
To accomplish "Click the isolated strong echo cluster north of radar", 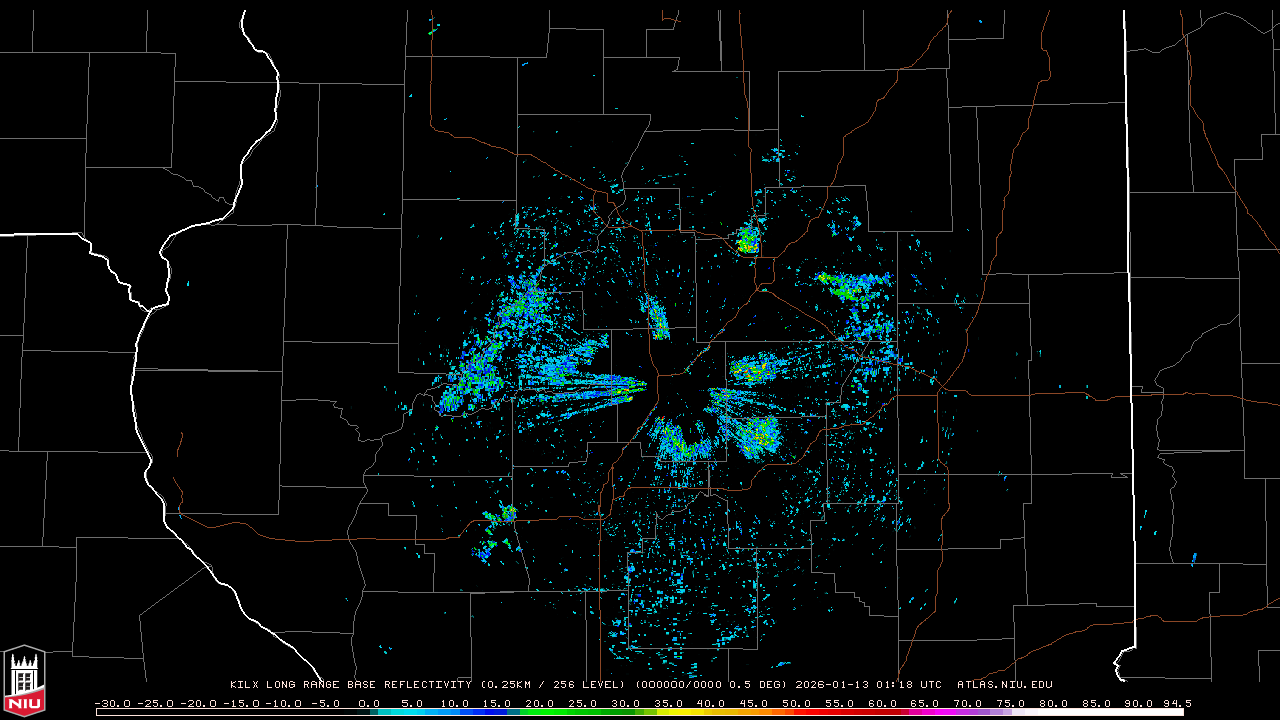I will pyautogui.click(x=747, y=239).
